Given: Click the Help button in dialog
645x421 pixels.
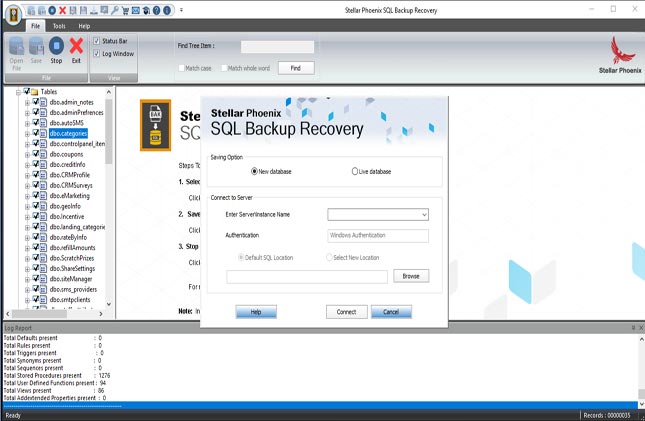Looking at the screenshot, I should pyautogui.click(x=256, y=312).
